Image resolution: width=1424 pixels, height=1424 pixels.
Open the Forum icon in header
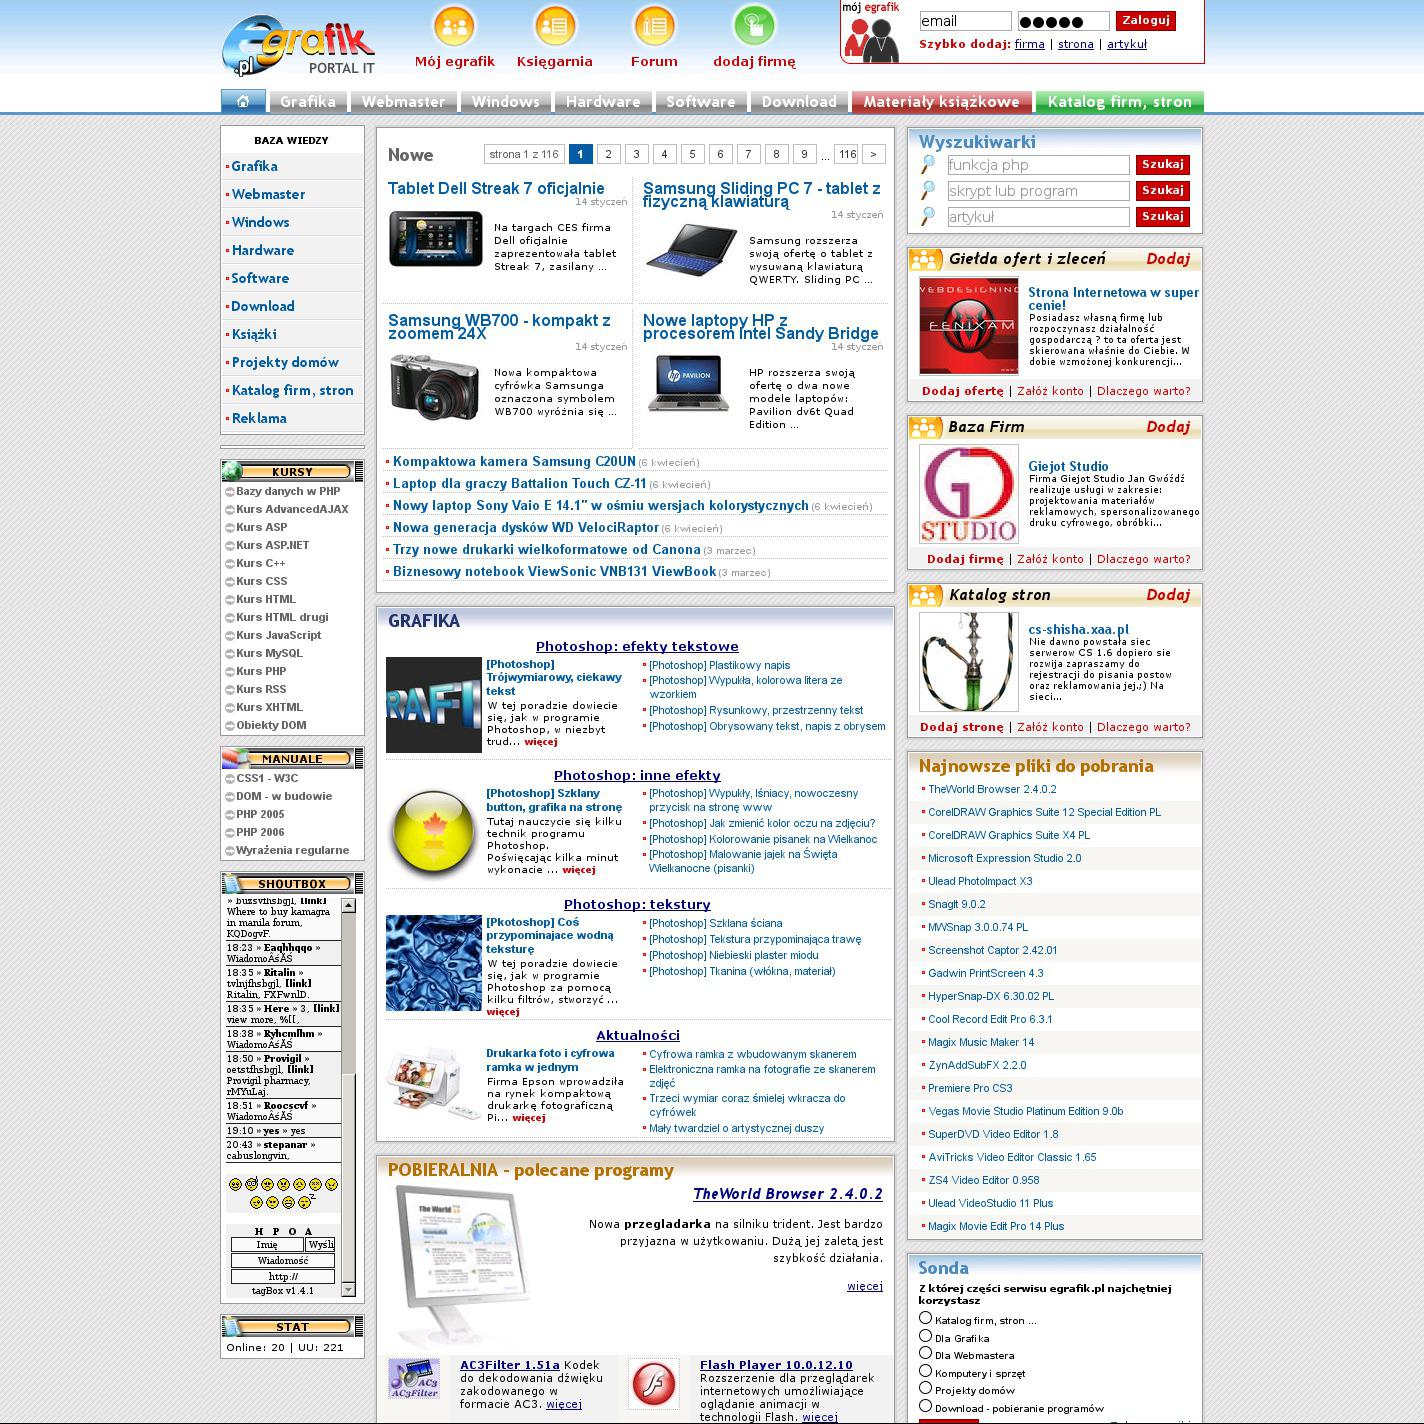(654, 26)
